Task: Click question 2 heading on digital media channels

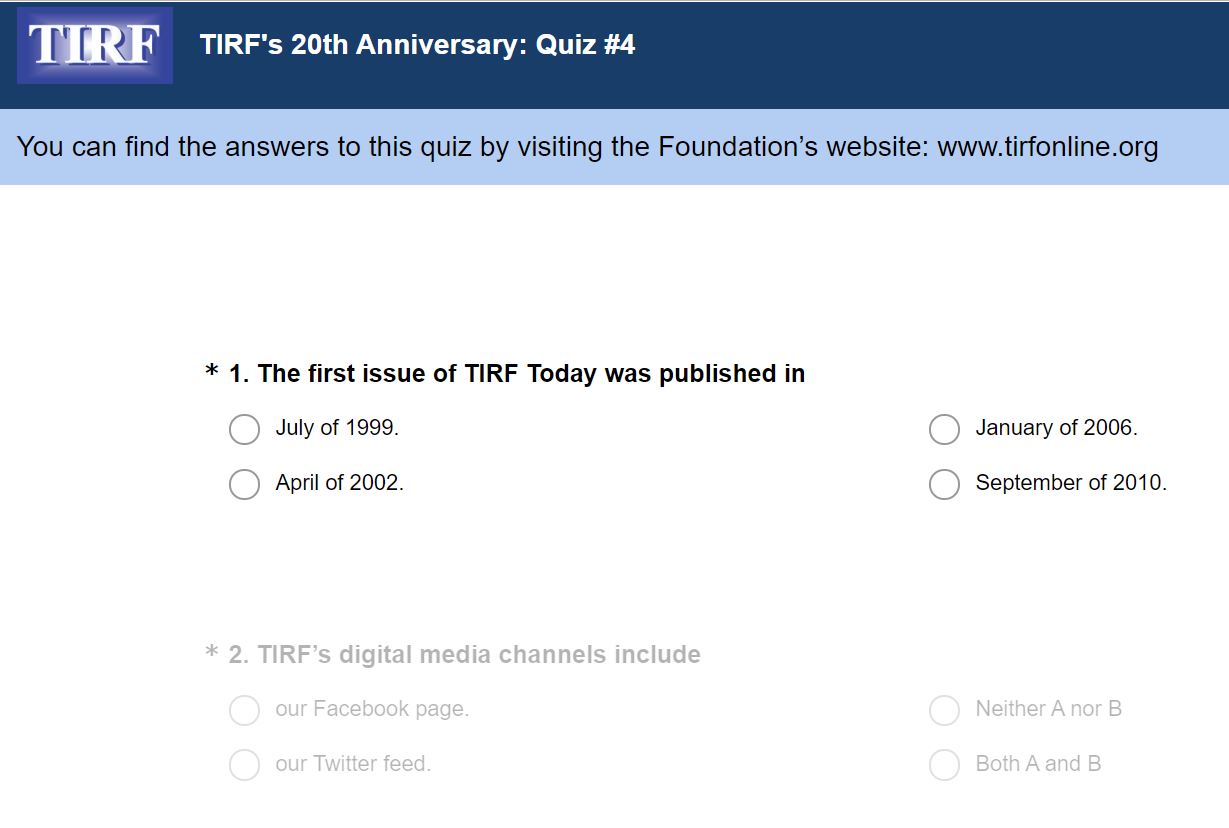Action: (x=465, y=655)
